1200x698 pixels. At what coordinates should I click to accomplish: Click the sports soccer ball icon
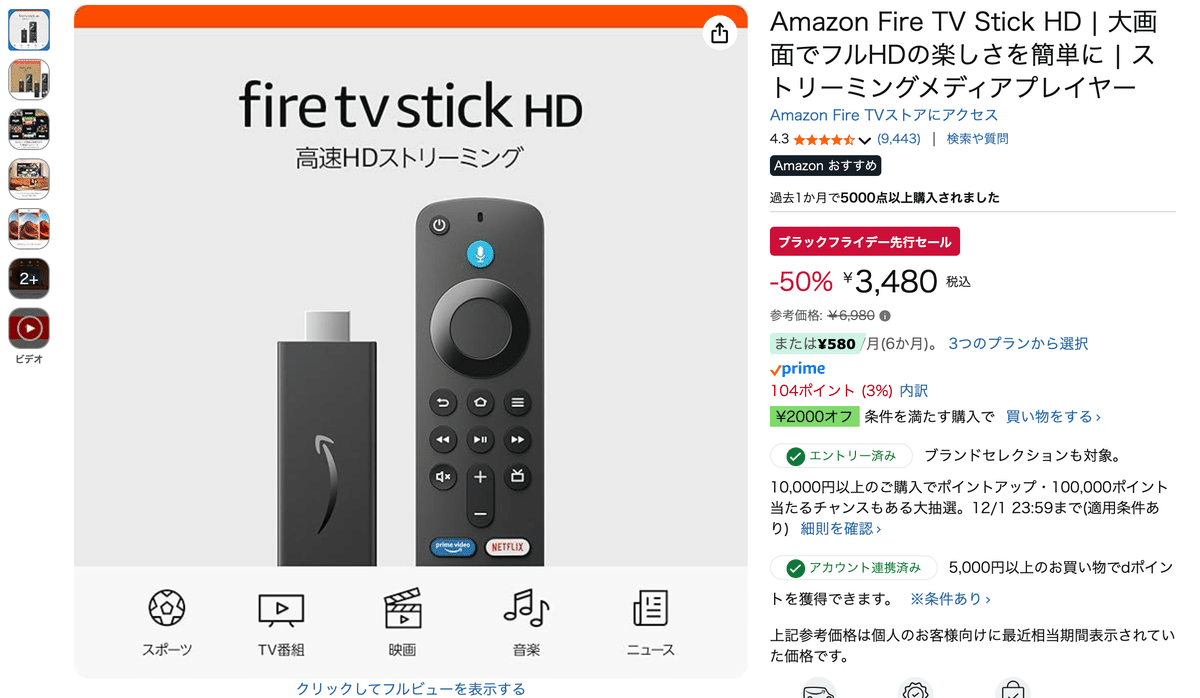tap(167, 607)
